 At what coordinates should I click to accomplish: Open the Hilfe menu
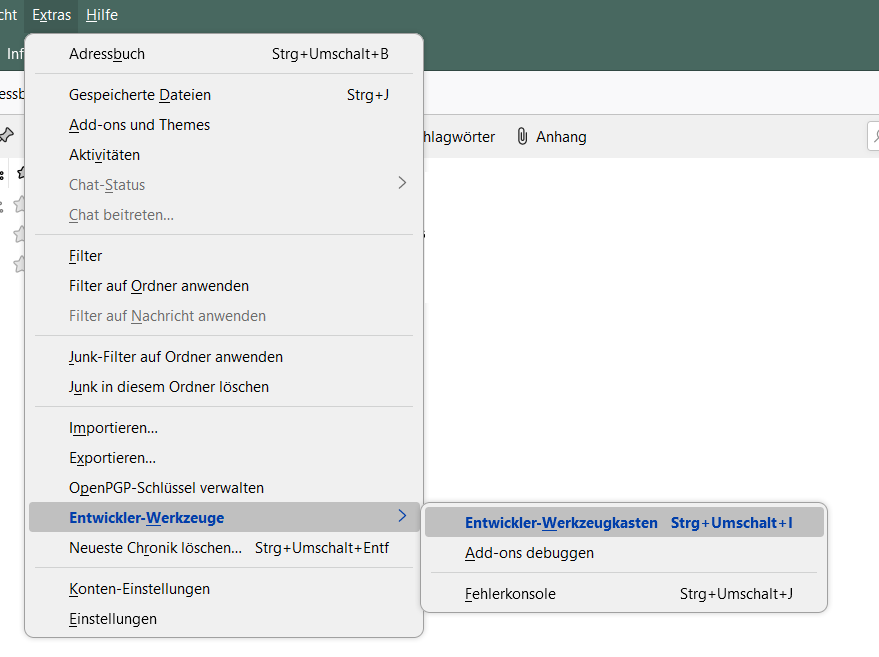[102, 15]
